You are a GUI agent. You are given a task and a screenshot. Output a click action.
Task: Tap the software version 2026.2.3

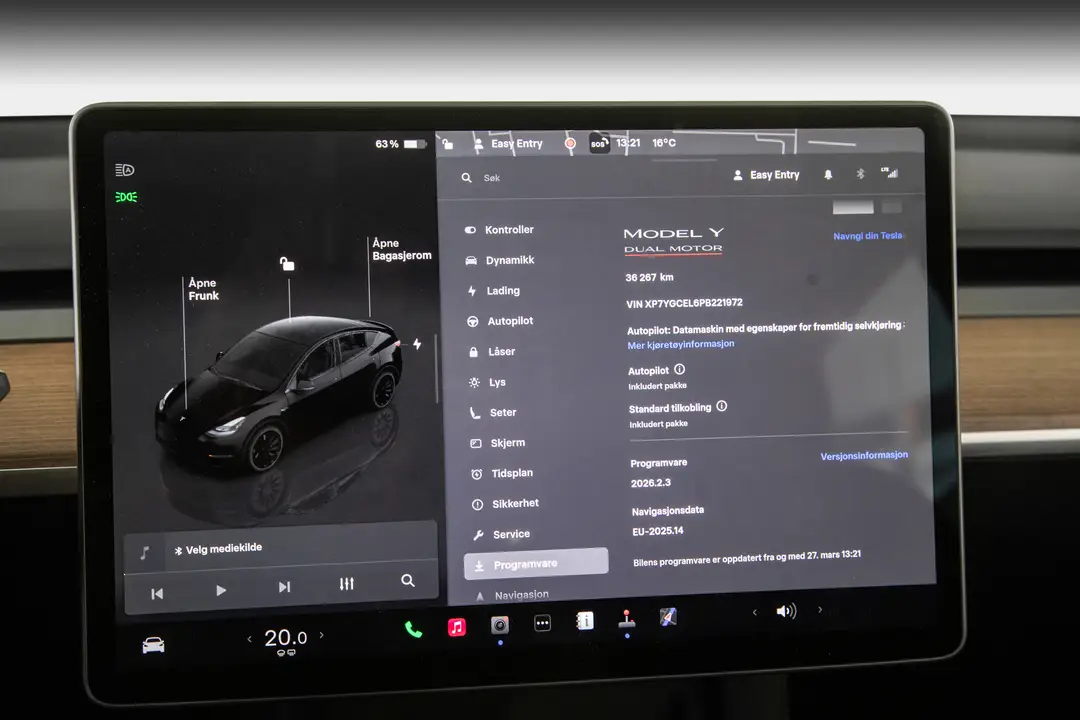(x=650, y=483)
